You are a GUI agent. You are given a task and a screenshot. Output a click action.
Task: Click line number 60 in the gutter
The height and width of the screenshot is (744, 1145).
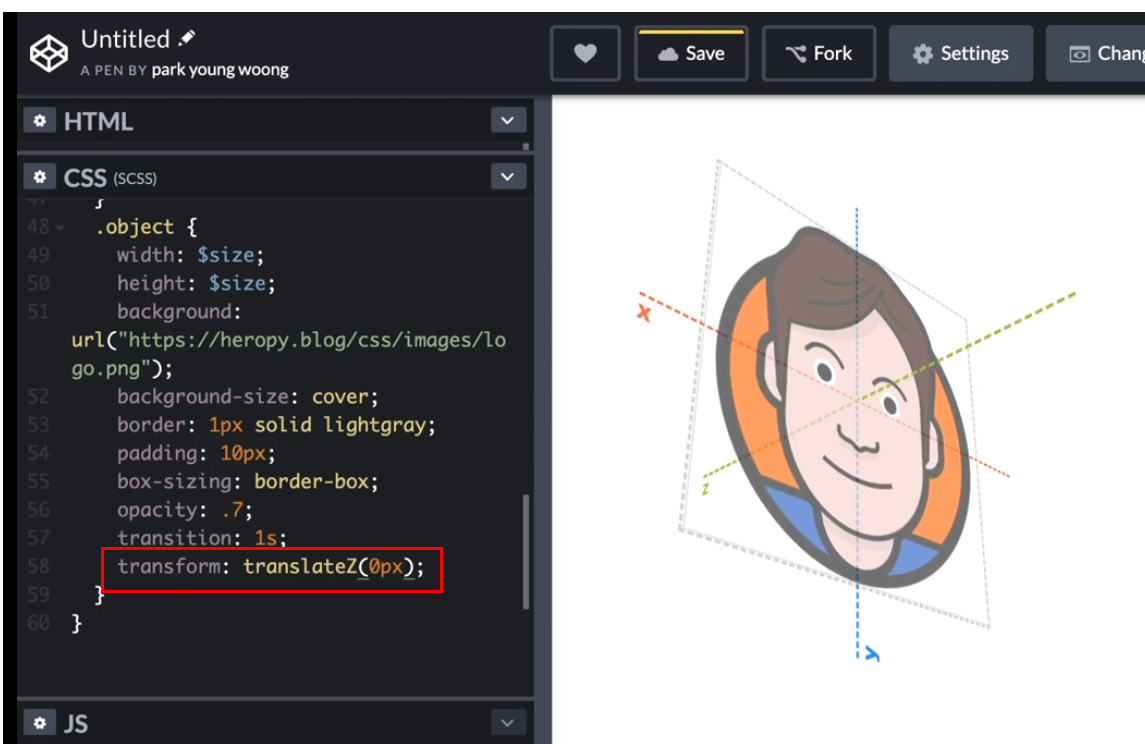pyautogui.click(x=38, y=623)
